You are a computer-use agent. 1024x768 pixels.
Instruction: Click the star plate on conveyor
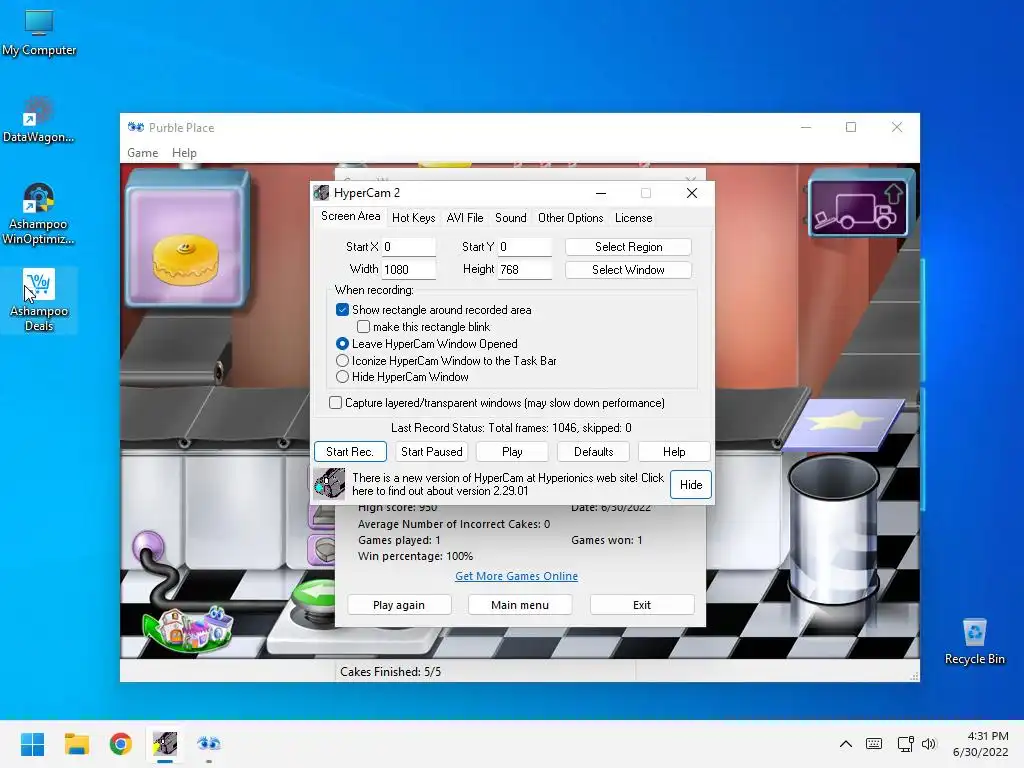844,423
